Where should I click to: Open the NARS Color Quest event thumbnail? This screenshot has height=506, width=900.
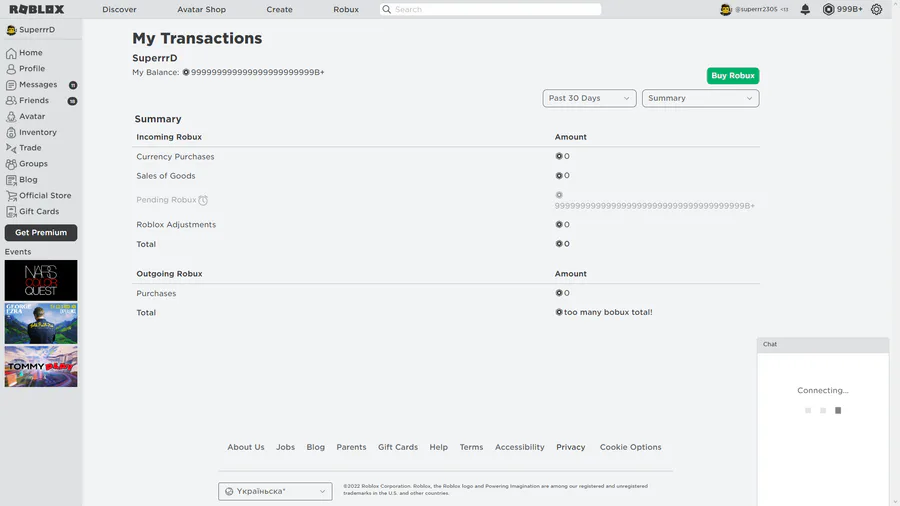(41, 280)
